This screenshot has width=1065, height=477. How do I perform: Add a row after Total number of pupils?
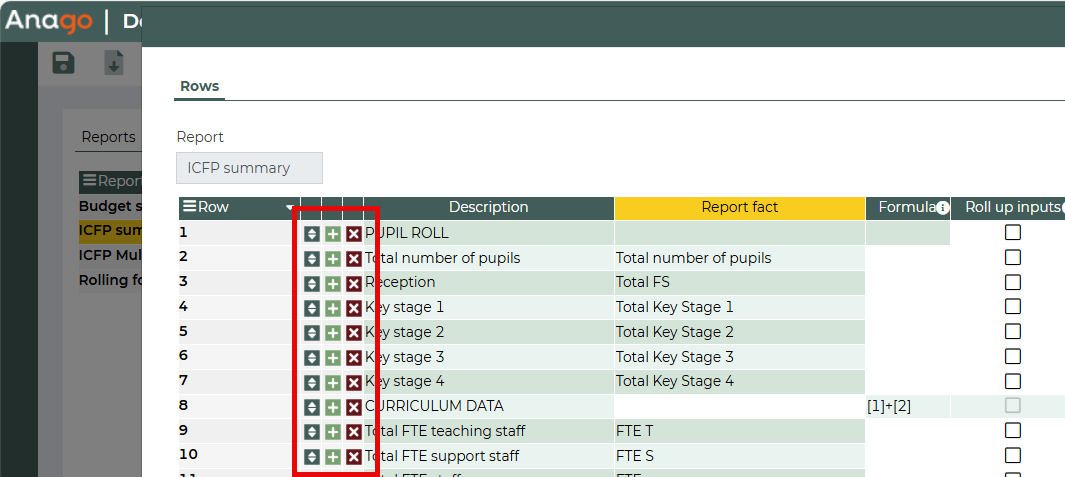coord(333,259)
